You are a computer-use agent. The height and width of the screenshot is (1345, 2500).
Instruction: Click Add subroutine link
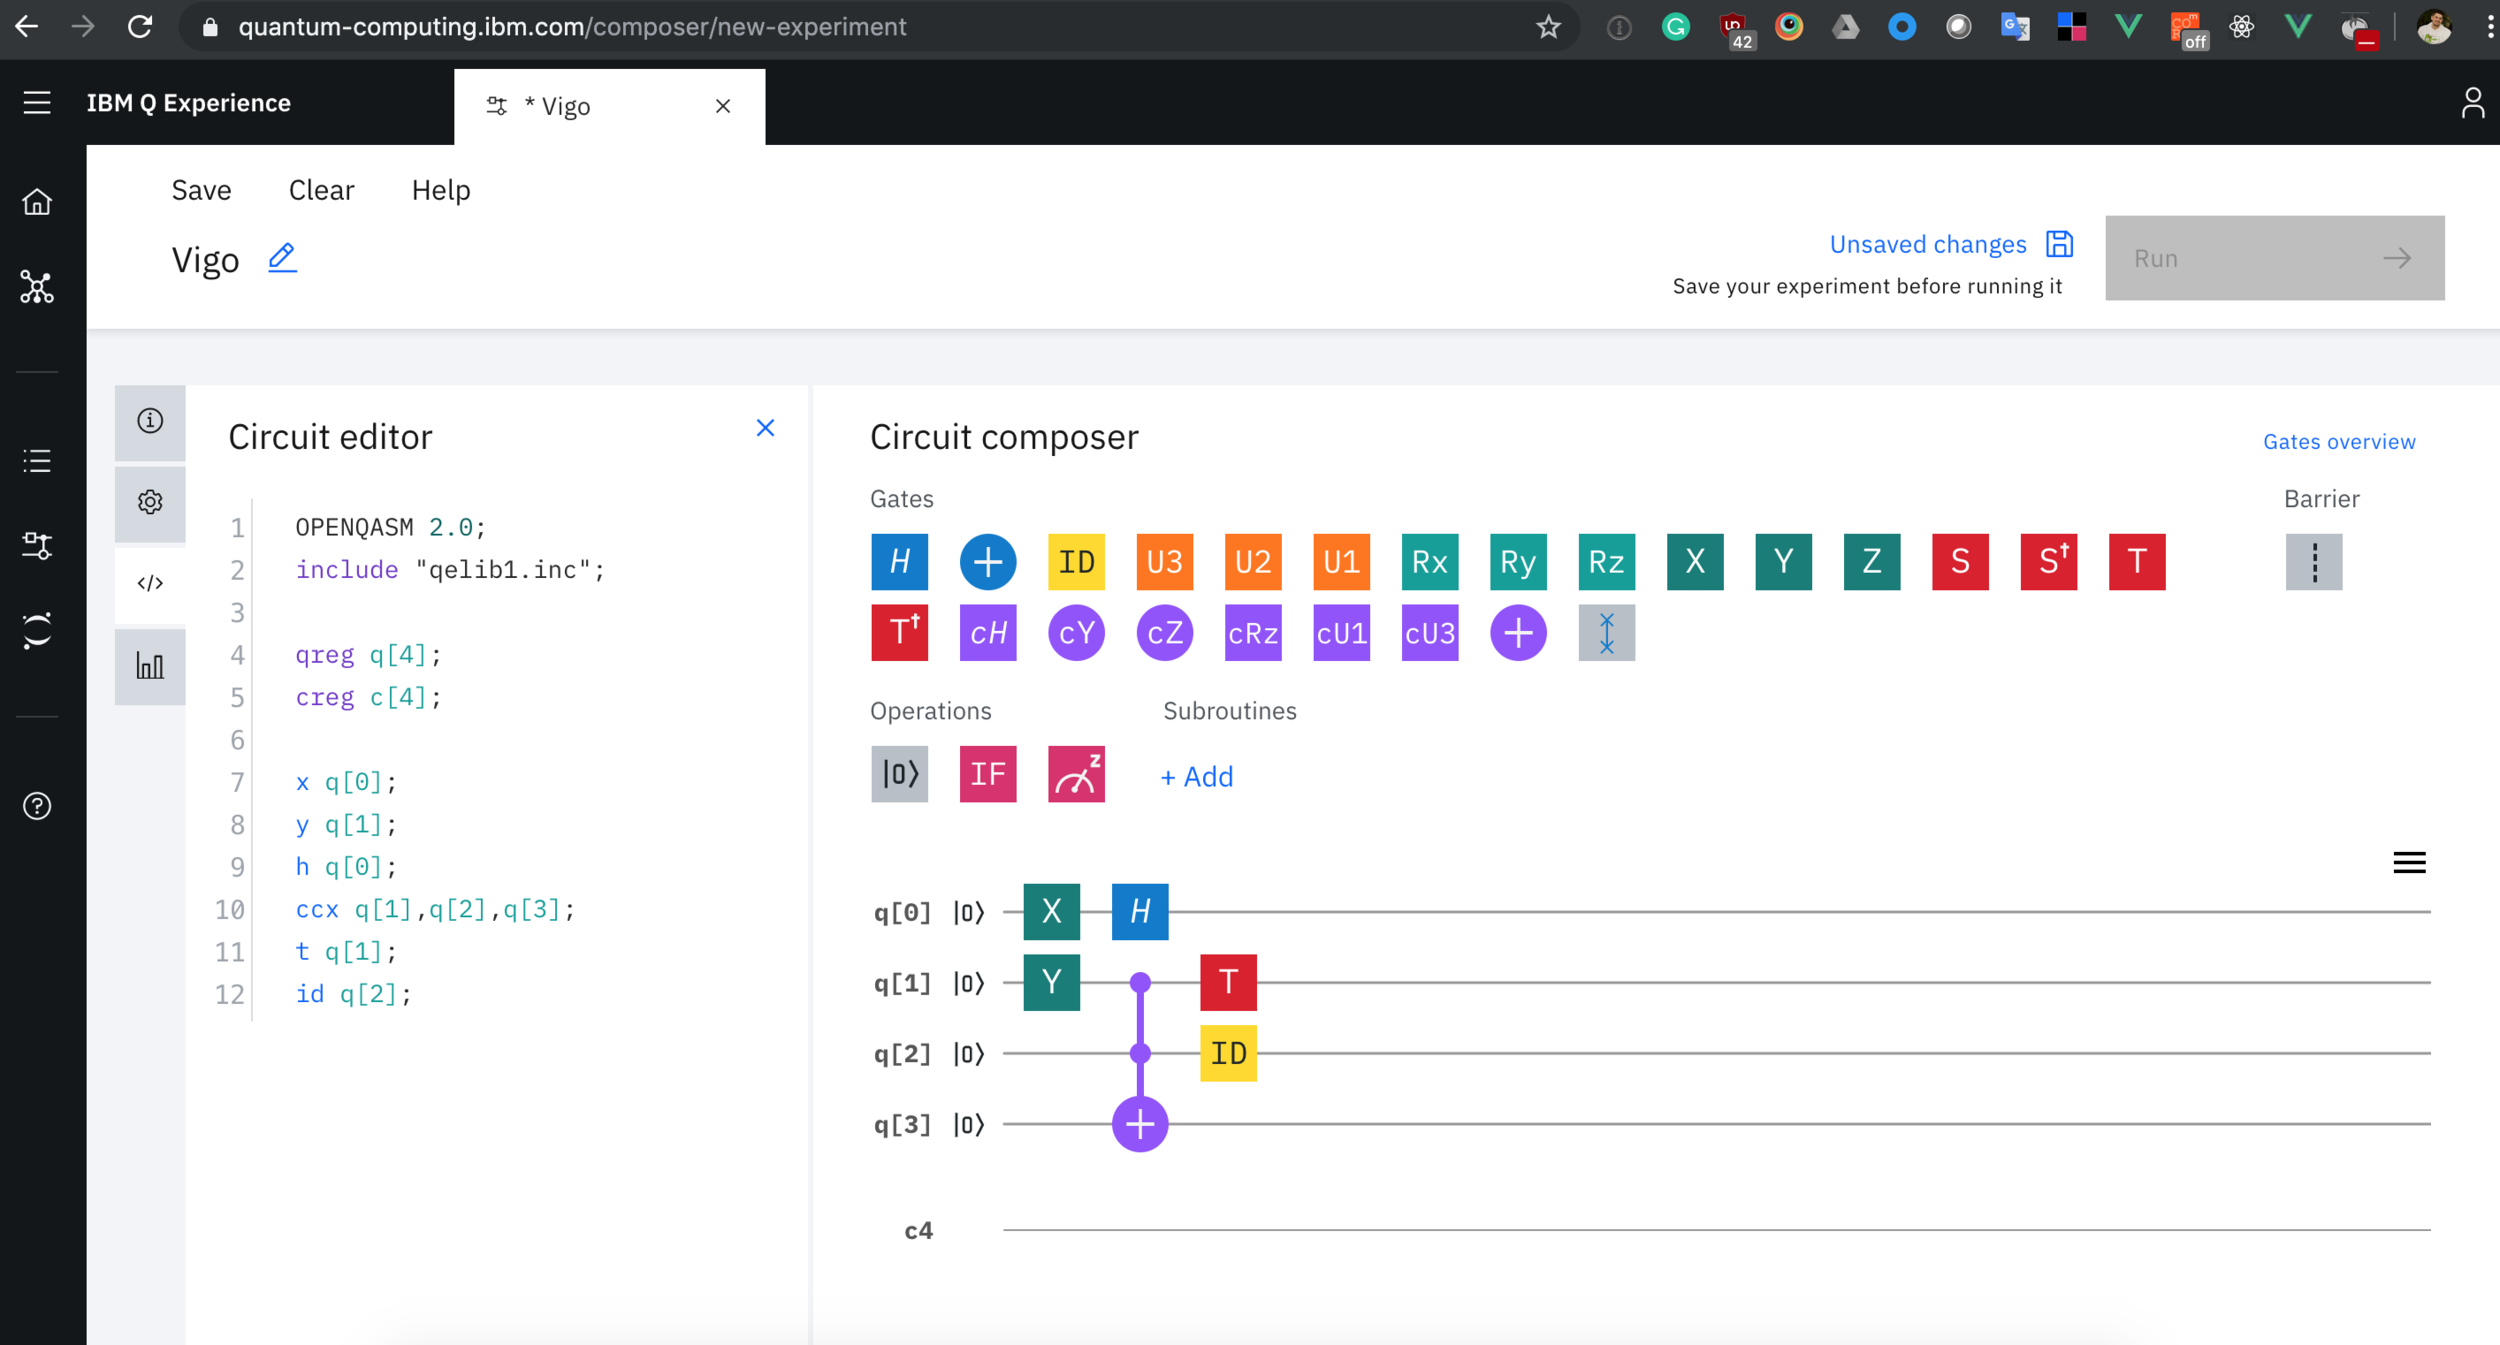[x=1197, y=776]
